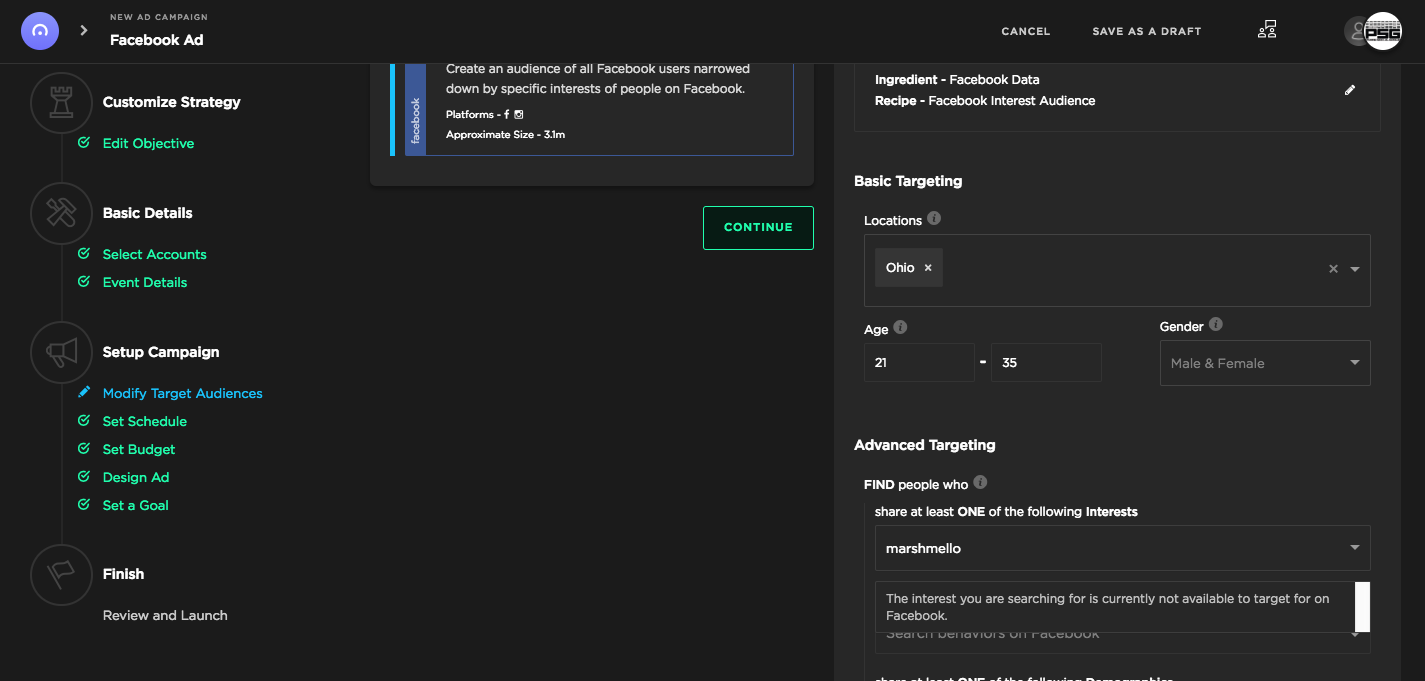
Task: Click the check icon beside Select Accounts
Action: (84, 254)
